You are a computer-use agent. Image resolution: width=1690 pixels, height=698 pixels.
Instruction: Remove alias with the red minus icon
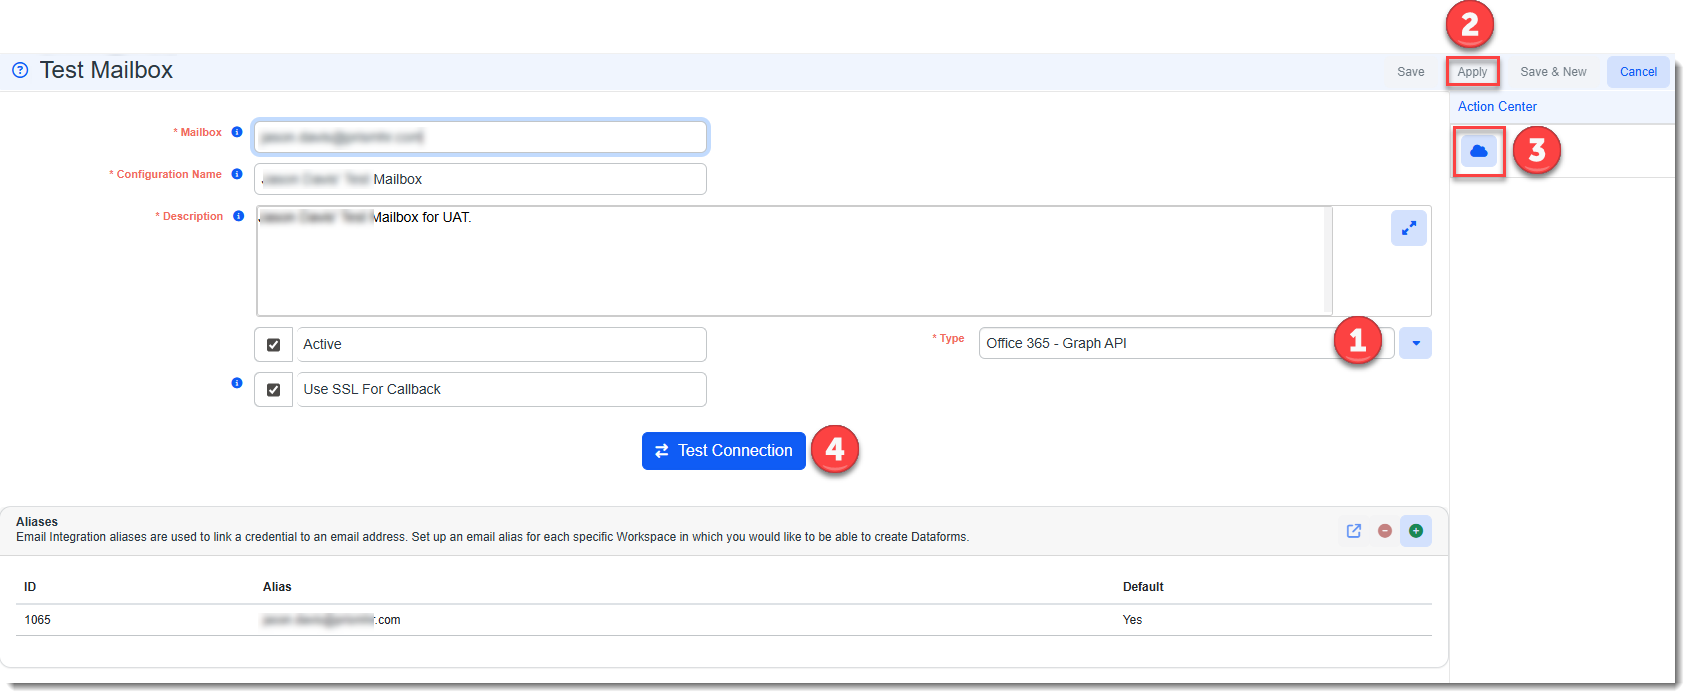(x=1385, y=531)
